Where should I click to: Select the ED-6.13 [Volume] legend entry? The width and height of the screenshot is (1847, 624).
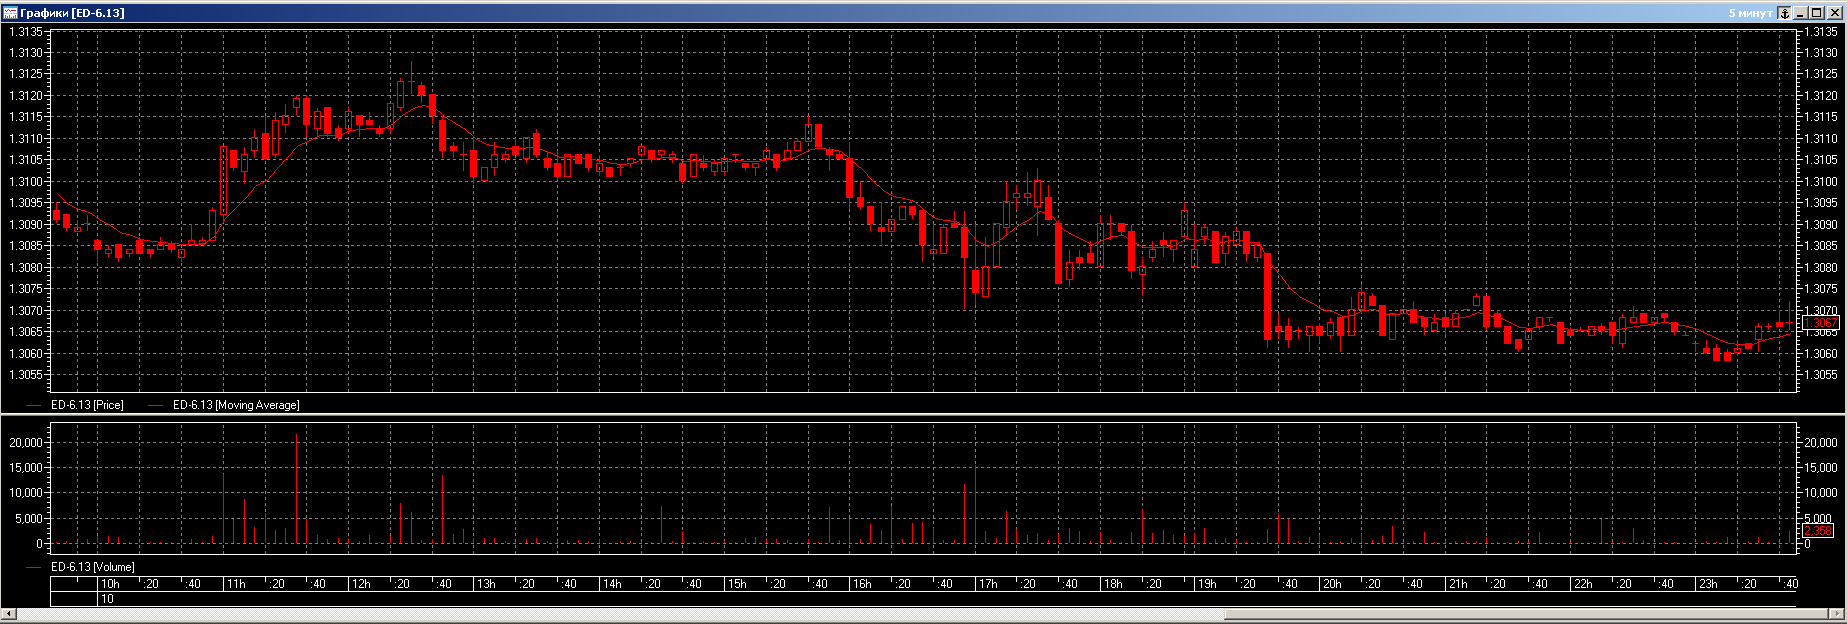click(x=92, y=567)
